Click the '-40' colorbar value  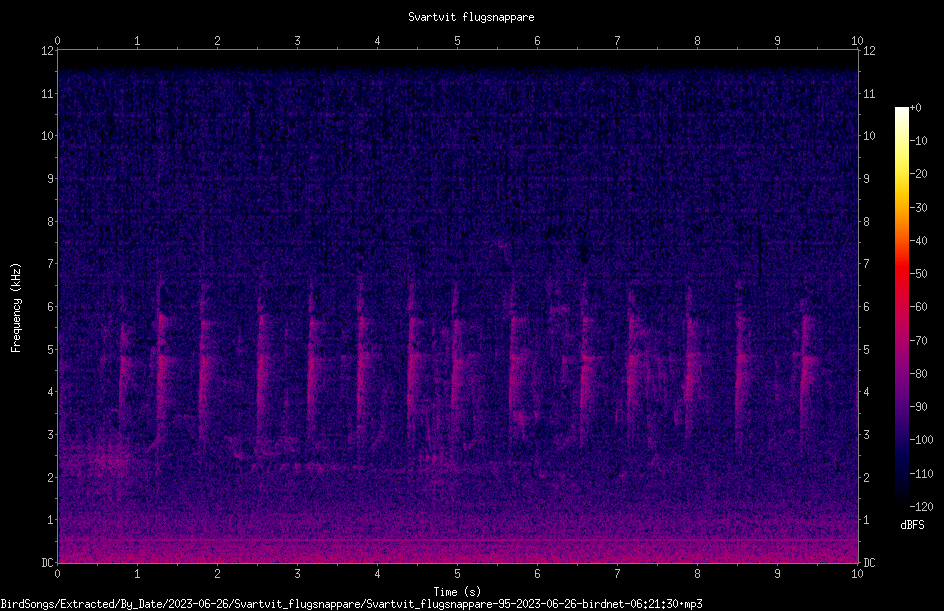[918, 241]
